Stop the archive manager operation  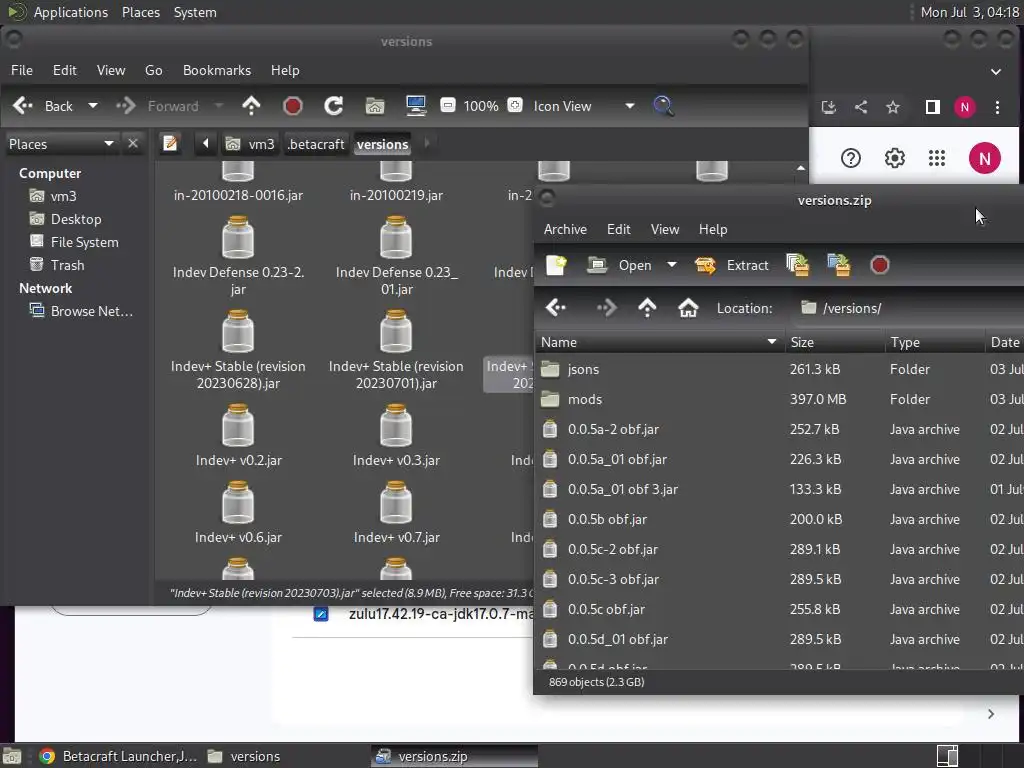coord(880,265)
